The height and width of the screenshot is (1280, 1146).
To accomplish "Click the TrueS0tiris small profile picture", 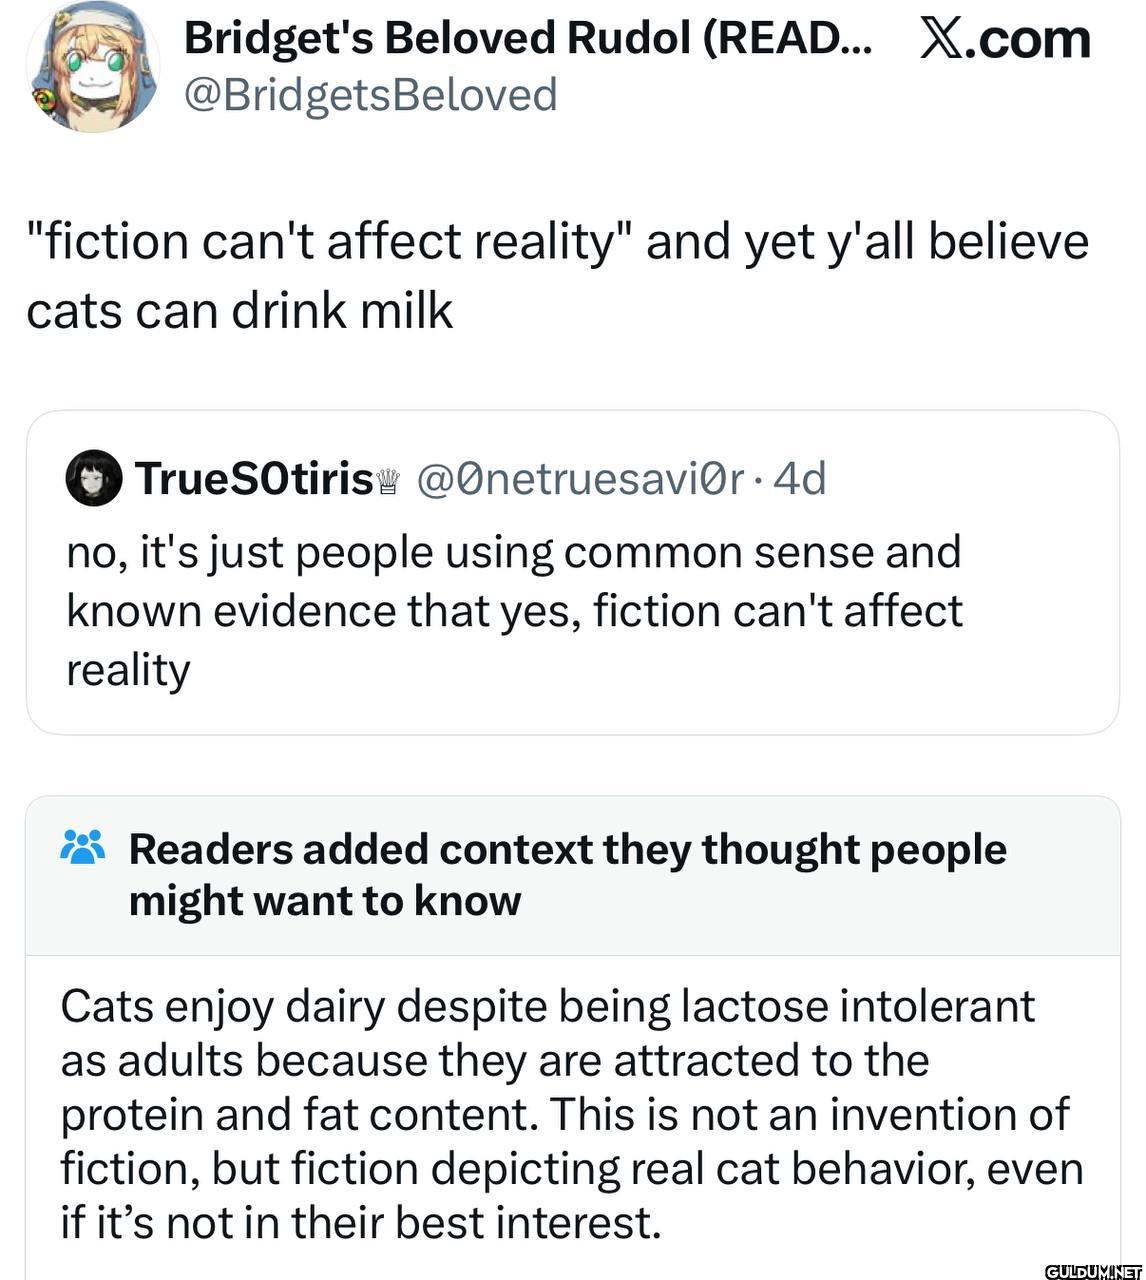I will [94, 478].
